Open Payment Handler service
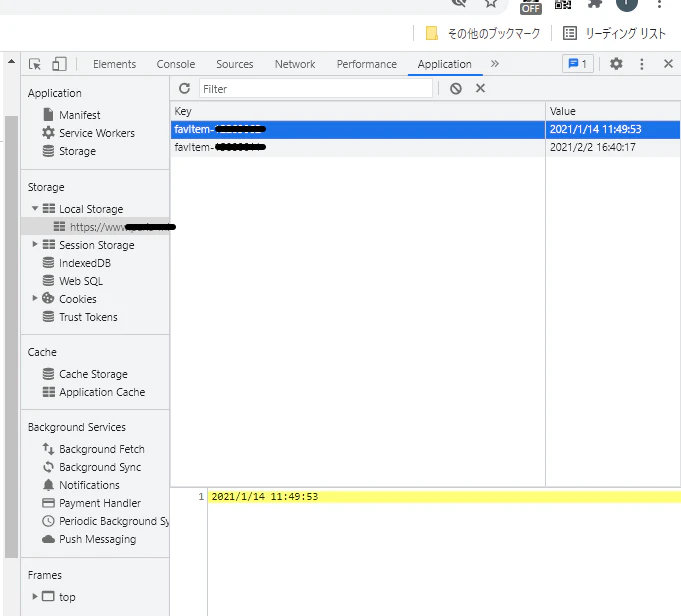Screen dimensions: 681x616 click(100, 503)
